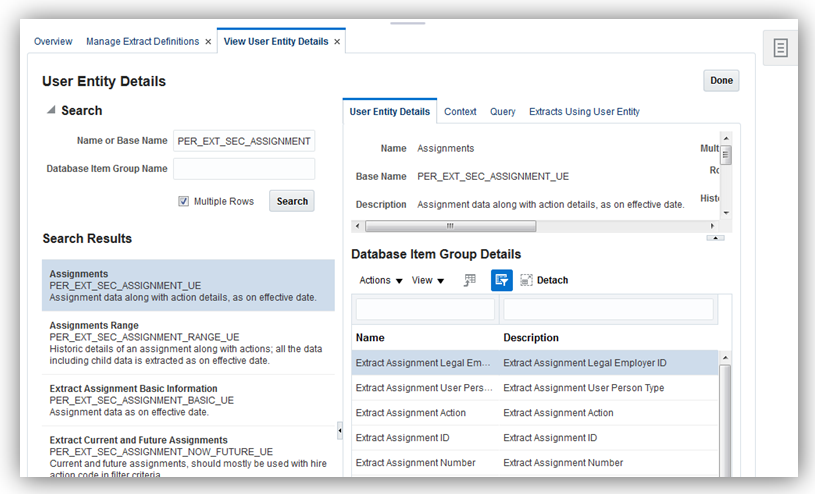Open the Query sub-tab

click(x=503, y=111)
